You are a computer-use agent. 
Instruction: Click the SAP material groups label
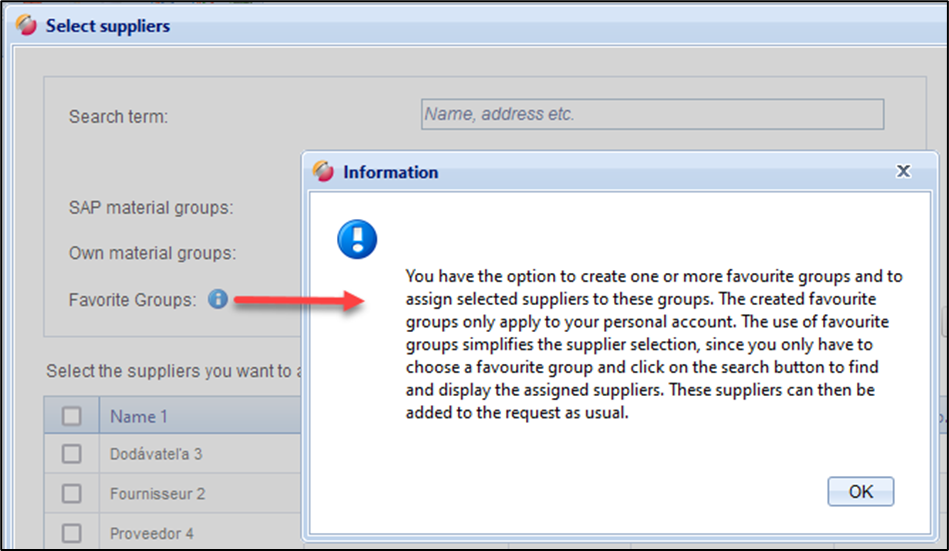pos(151,208)
